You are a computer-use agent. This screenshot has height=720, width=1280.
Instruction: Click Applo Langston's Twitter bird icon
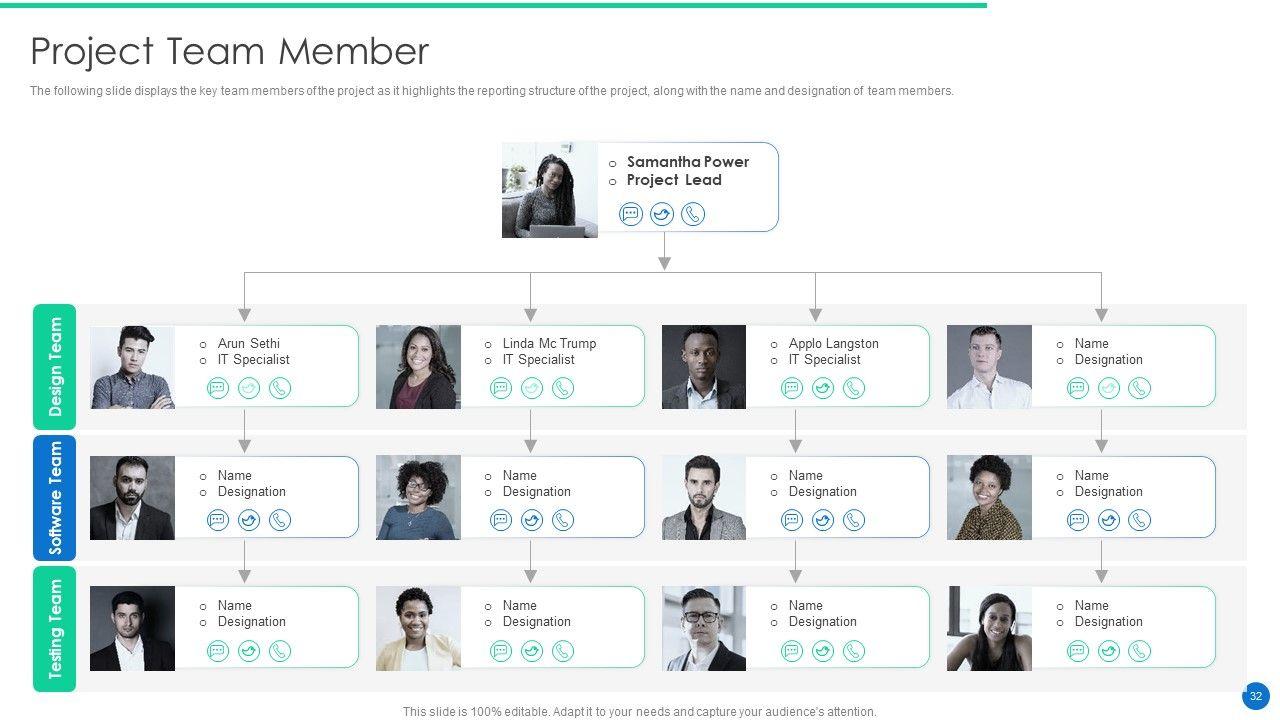[x=823, y=388]
